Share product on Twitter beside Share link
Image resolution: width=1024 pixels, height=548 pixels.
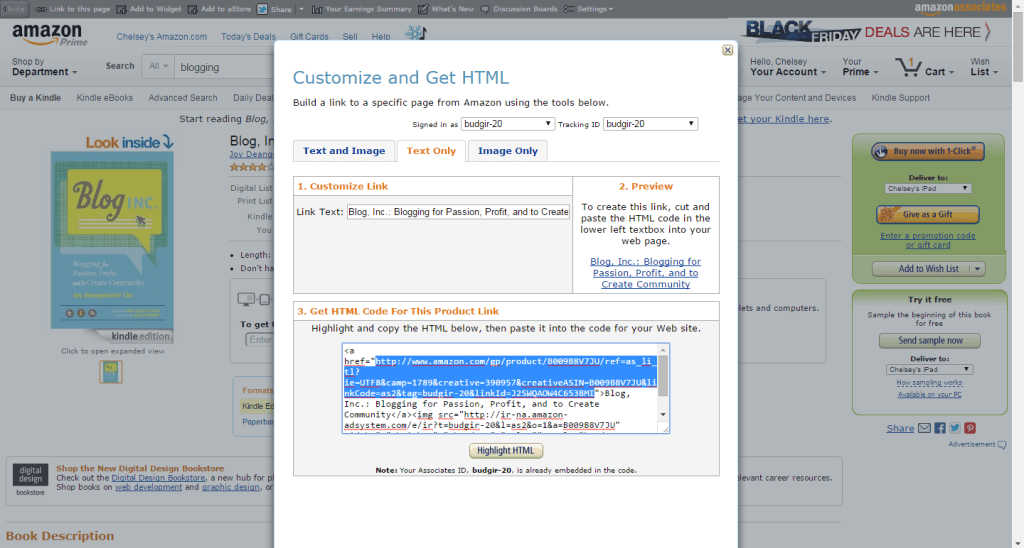pyautogui.click(x=955, y=428)
